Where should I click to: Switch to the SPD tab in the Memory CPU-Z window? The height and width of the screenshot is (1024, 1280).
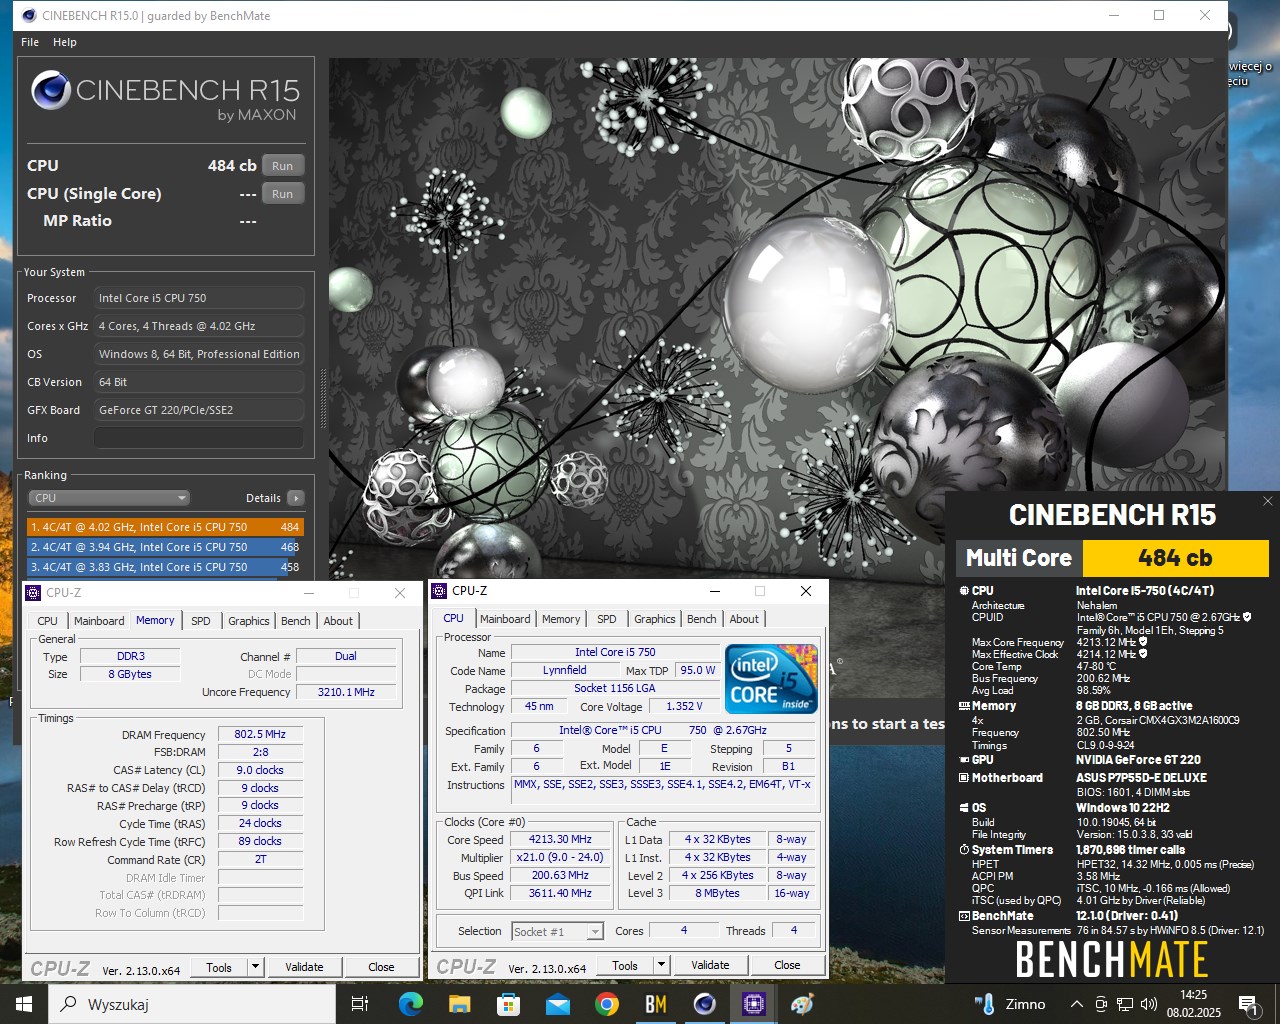pyautogui.click(x=201, y=621)
